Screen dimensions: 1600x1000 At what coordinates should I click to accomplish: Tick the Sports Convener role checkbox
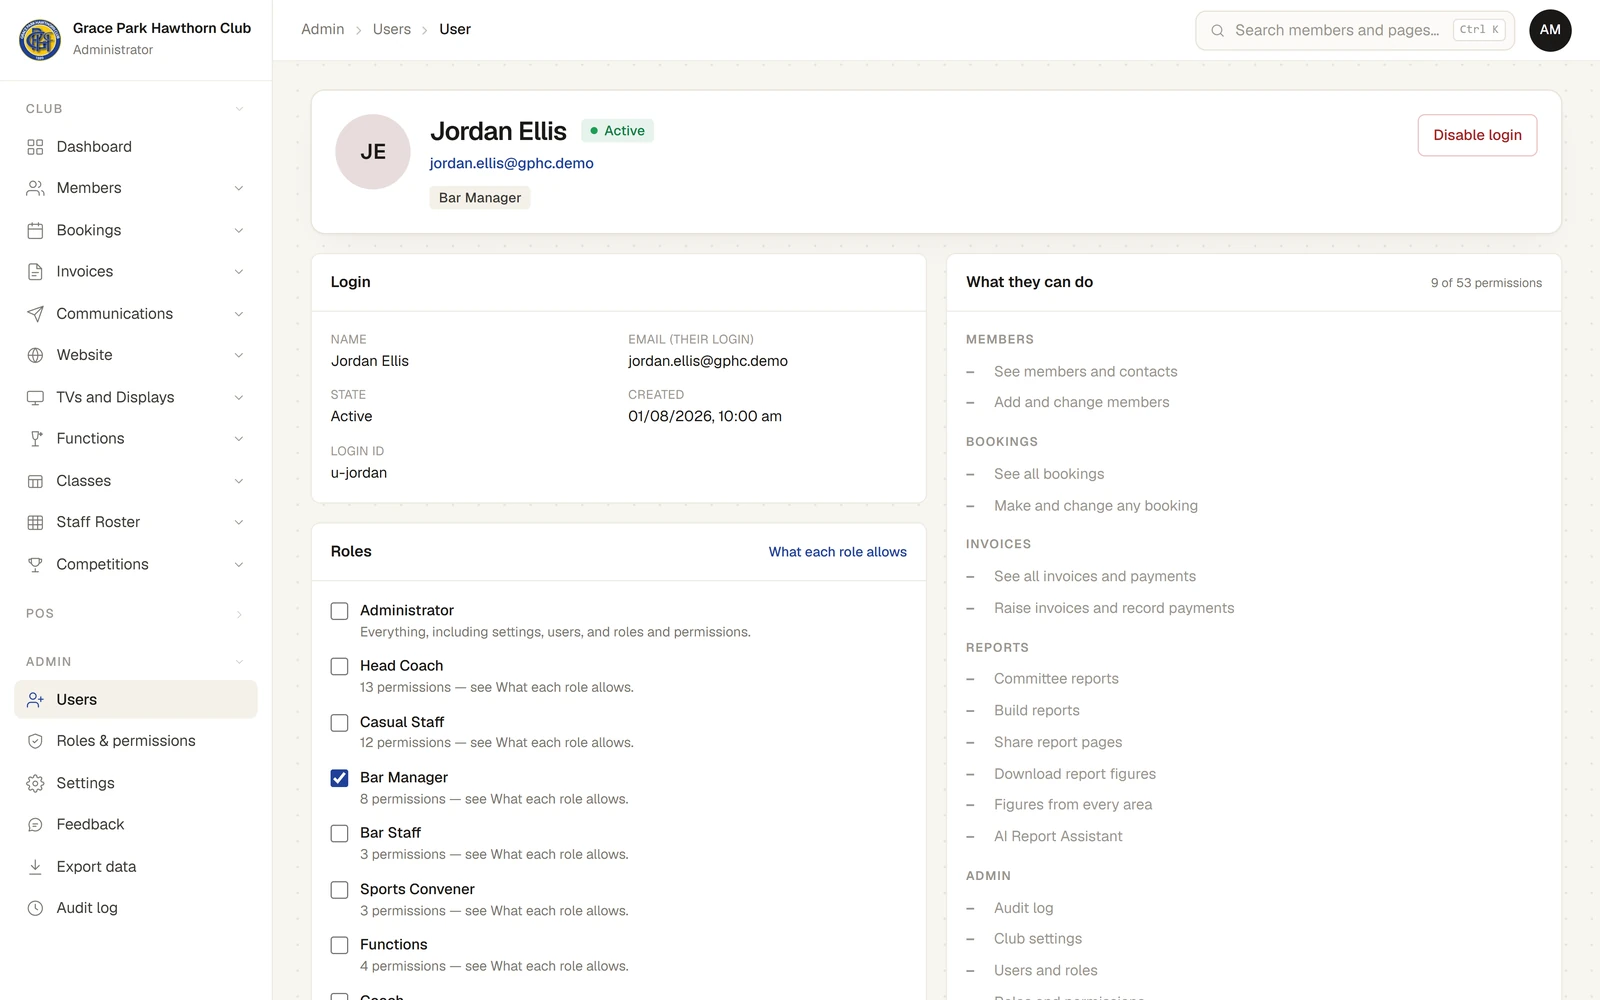tap(340, 889)
